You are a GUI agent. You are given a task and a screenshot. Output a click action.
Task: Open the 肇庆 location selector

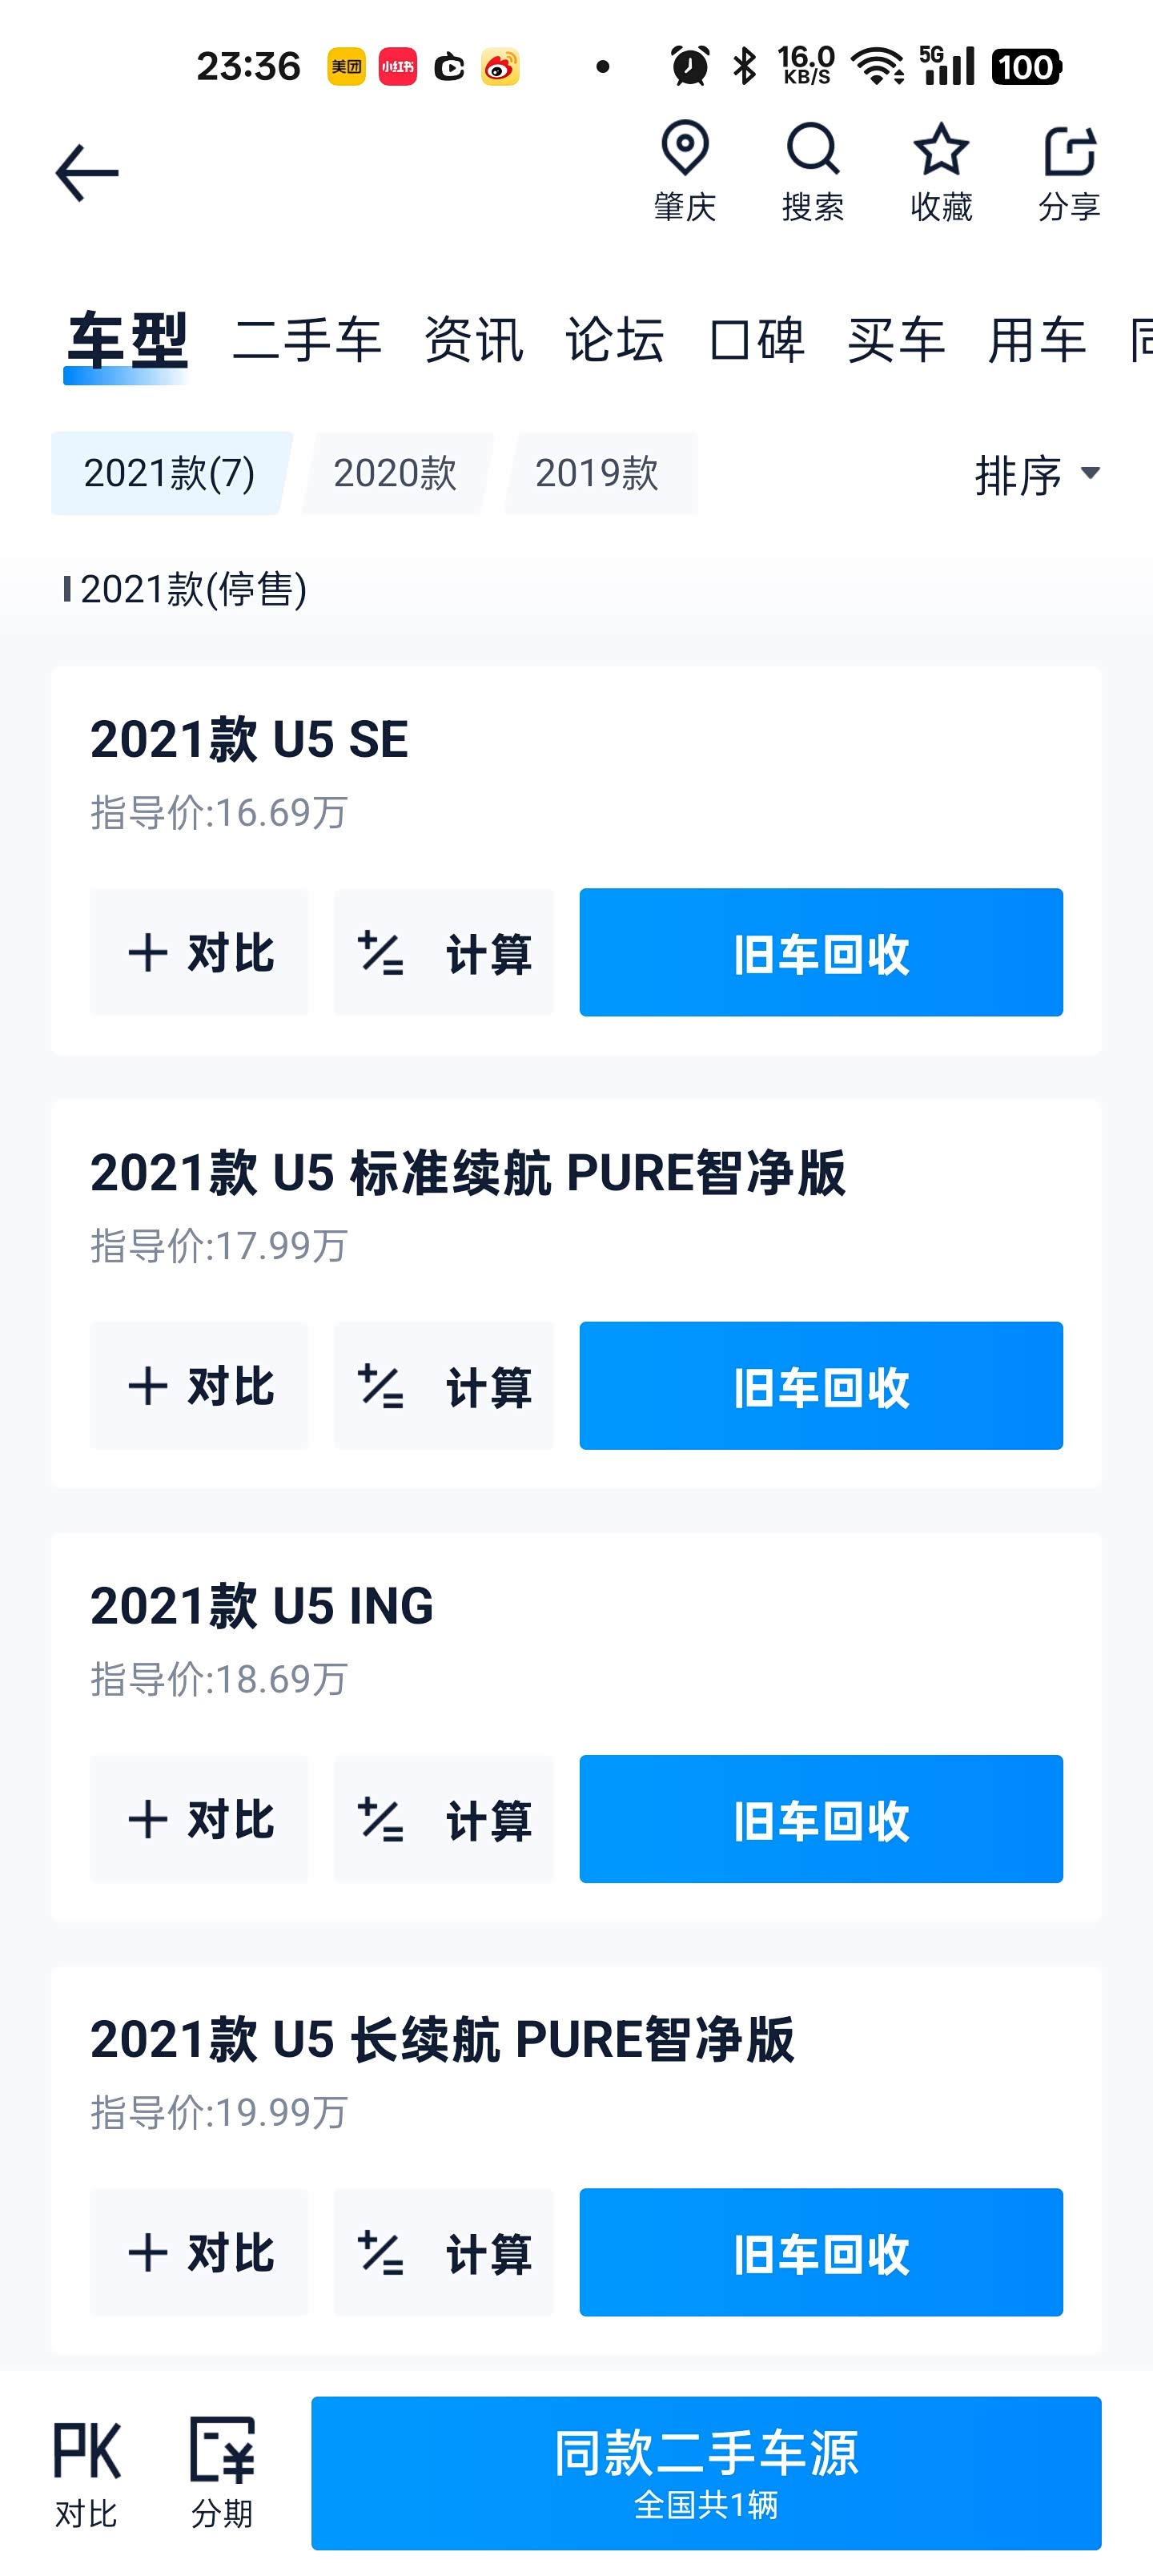tap(685, 171)
